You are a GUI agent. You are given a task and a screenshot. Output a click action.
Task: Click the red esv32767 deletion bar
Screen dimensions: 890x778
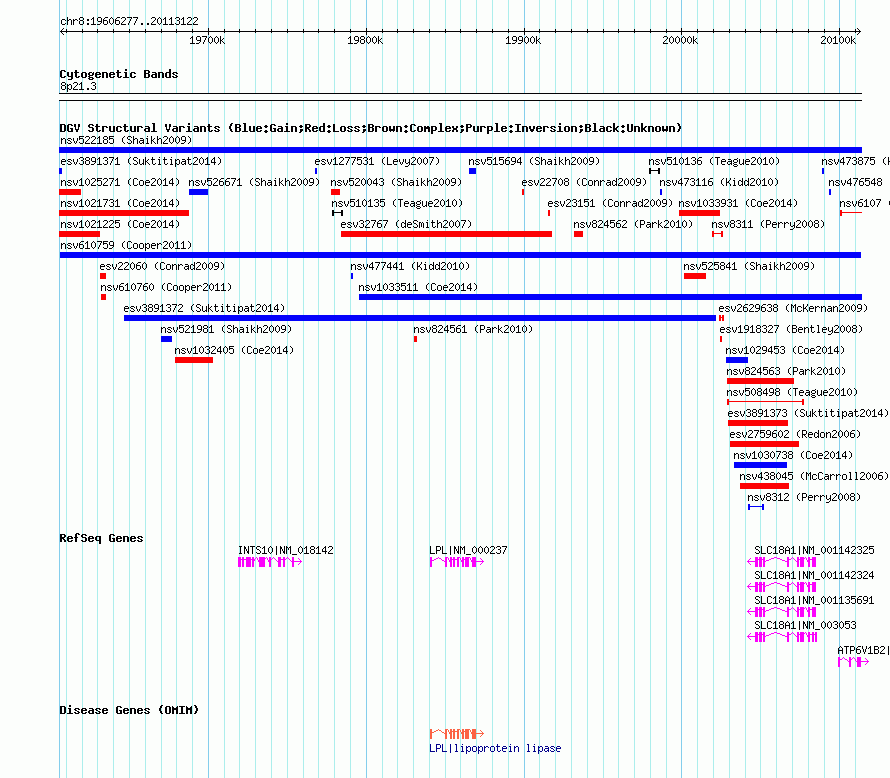pos(446,234)
